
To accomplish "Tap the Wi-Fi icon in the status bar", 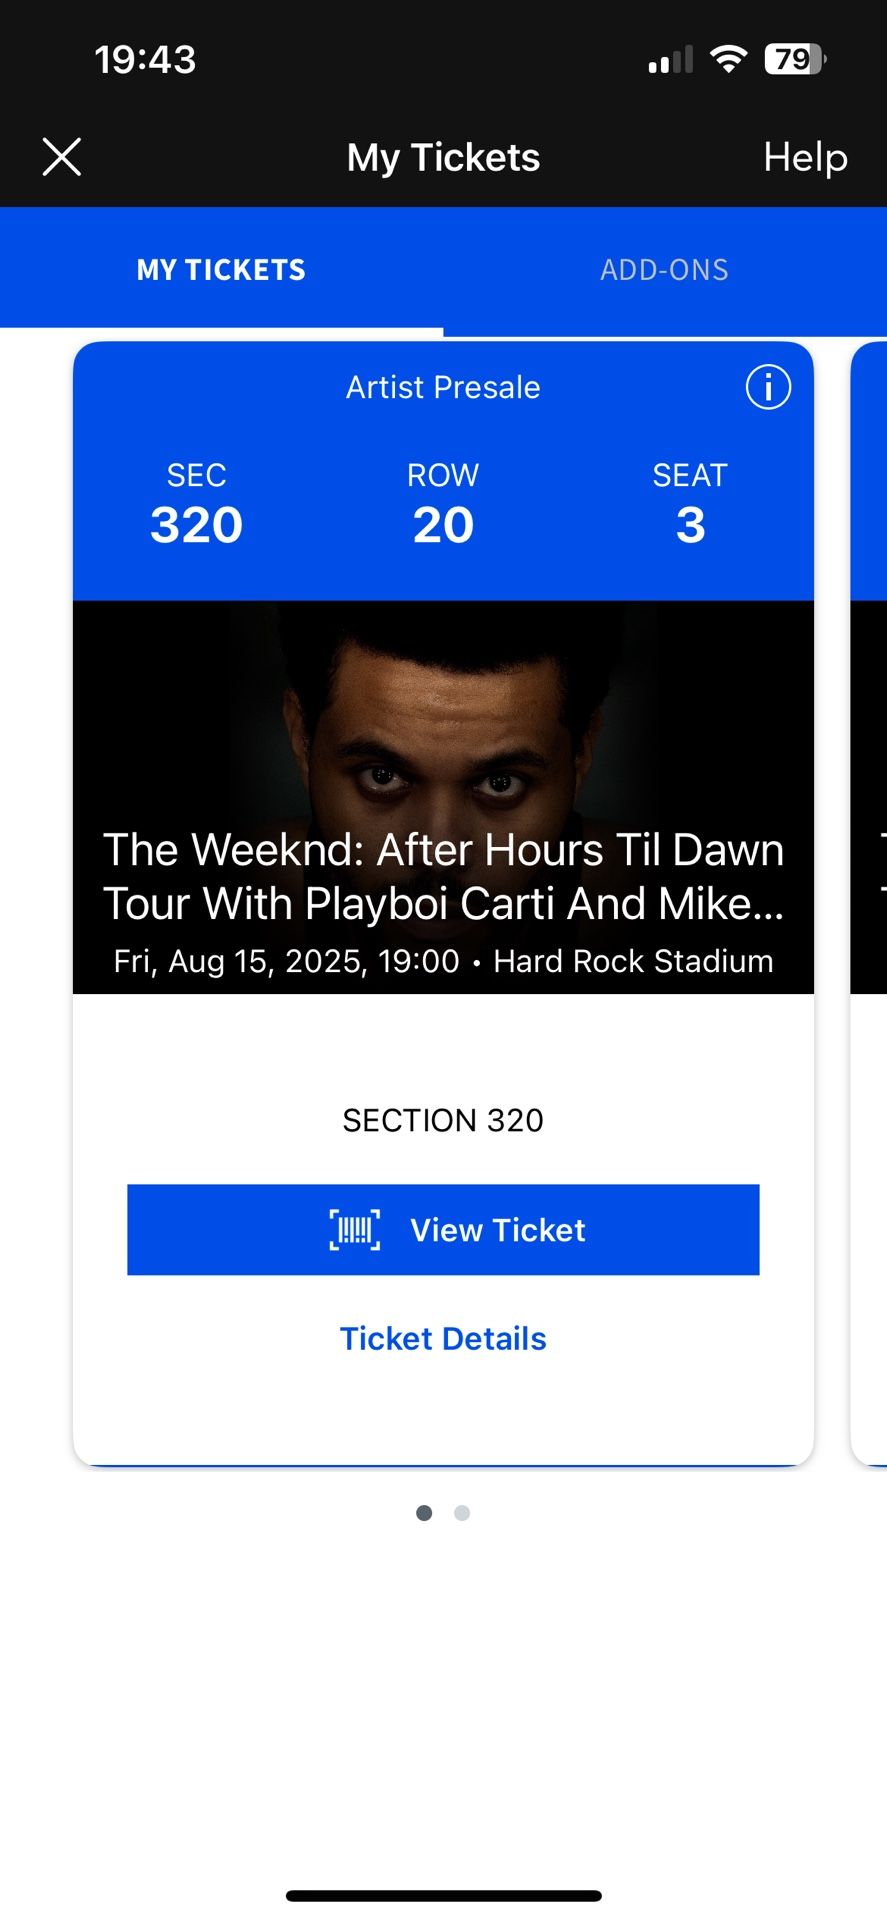I will coord(729,59).
